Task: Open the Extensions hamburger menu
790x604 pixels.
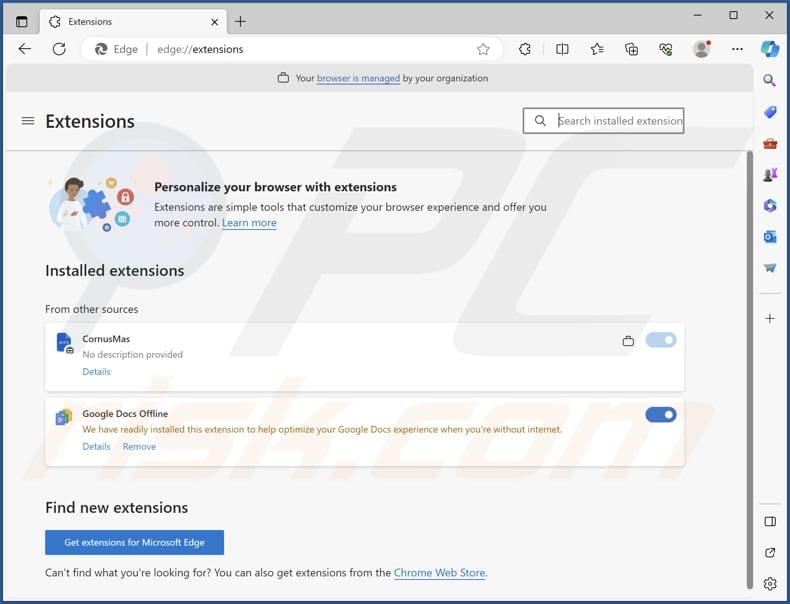Action: [28, 121]
